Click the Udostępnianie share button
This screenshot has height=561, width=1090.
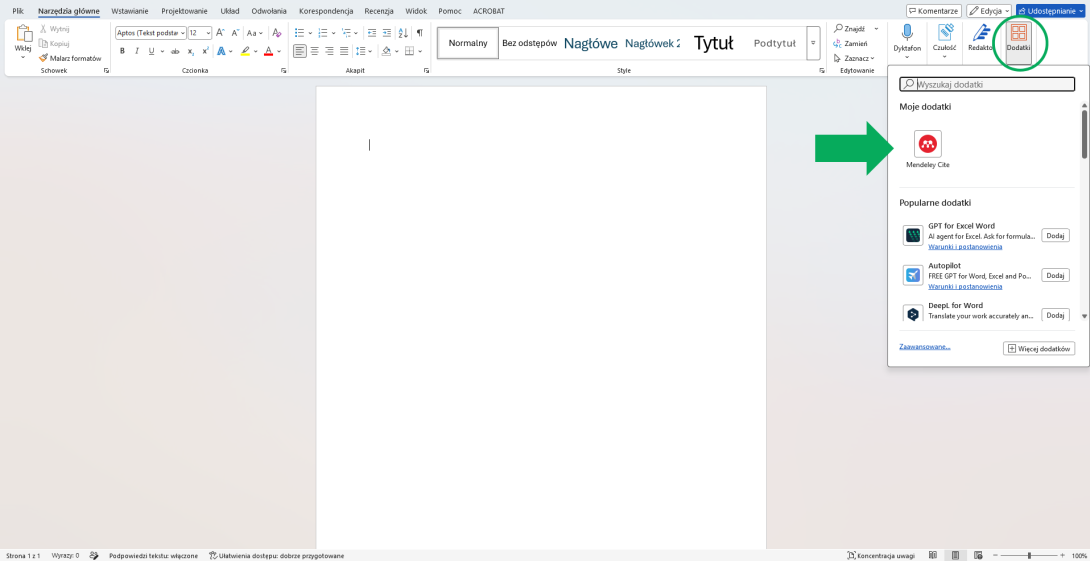1050,11
